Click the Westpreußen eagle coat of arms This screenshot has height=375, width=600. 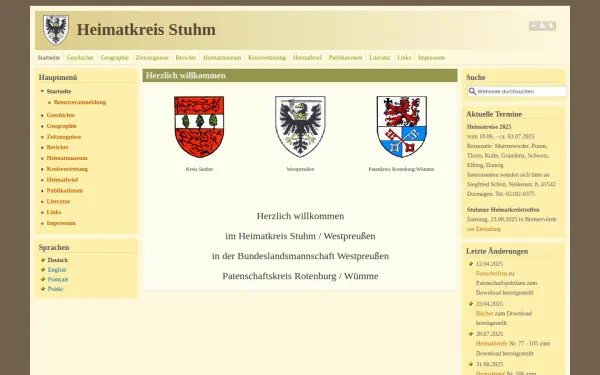(300, 127)
